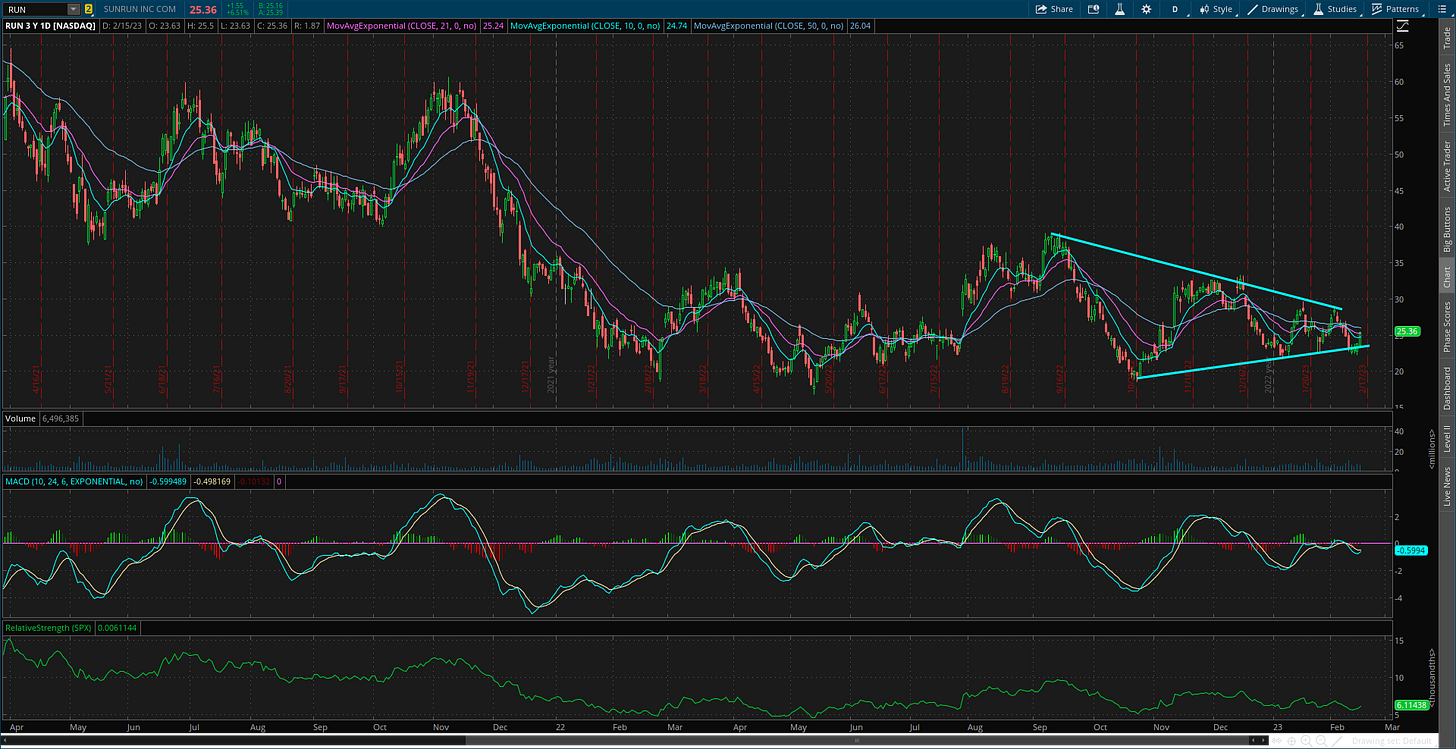Open the Active Trader side tab
The image size is (1456, 749).
point(1446,166)
